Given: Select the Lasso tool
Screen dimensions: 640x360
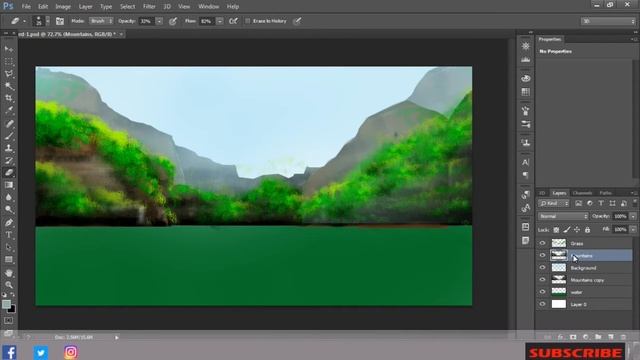Looking at the screenshot, I should 9,74.
